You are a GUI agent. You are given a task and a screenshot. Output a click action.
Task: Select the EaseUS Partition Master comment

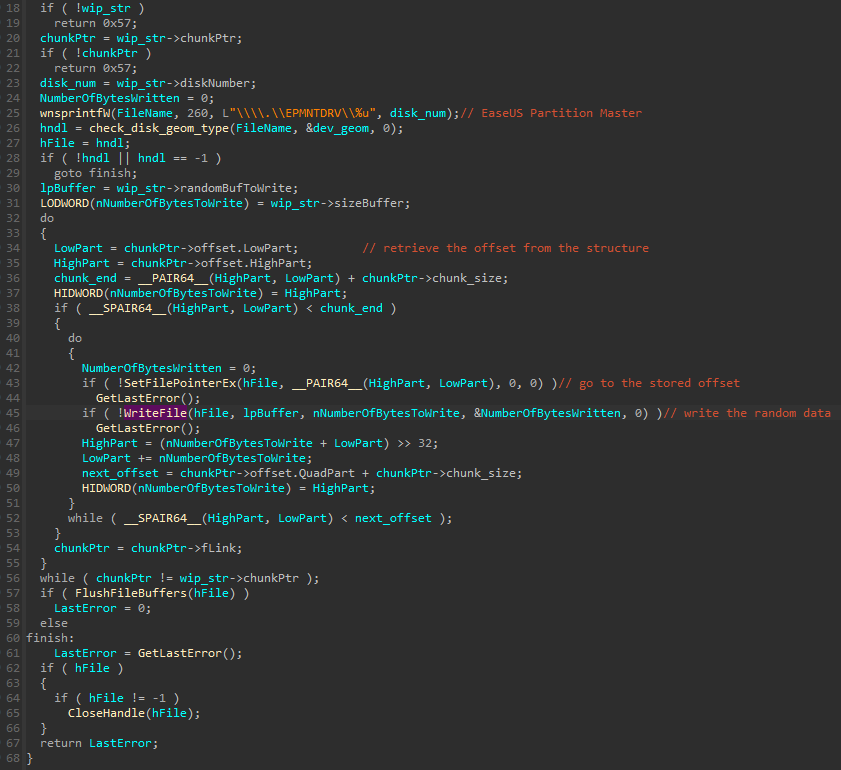(551, 113)
